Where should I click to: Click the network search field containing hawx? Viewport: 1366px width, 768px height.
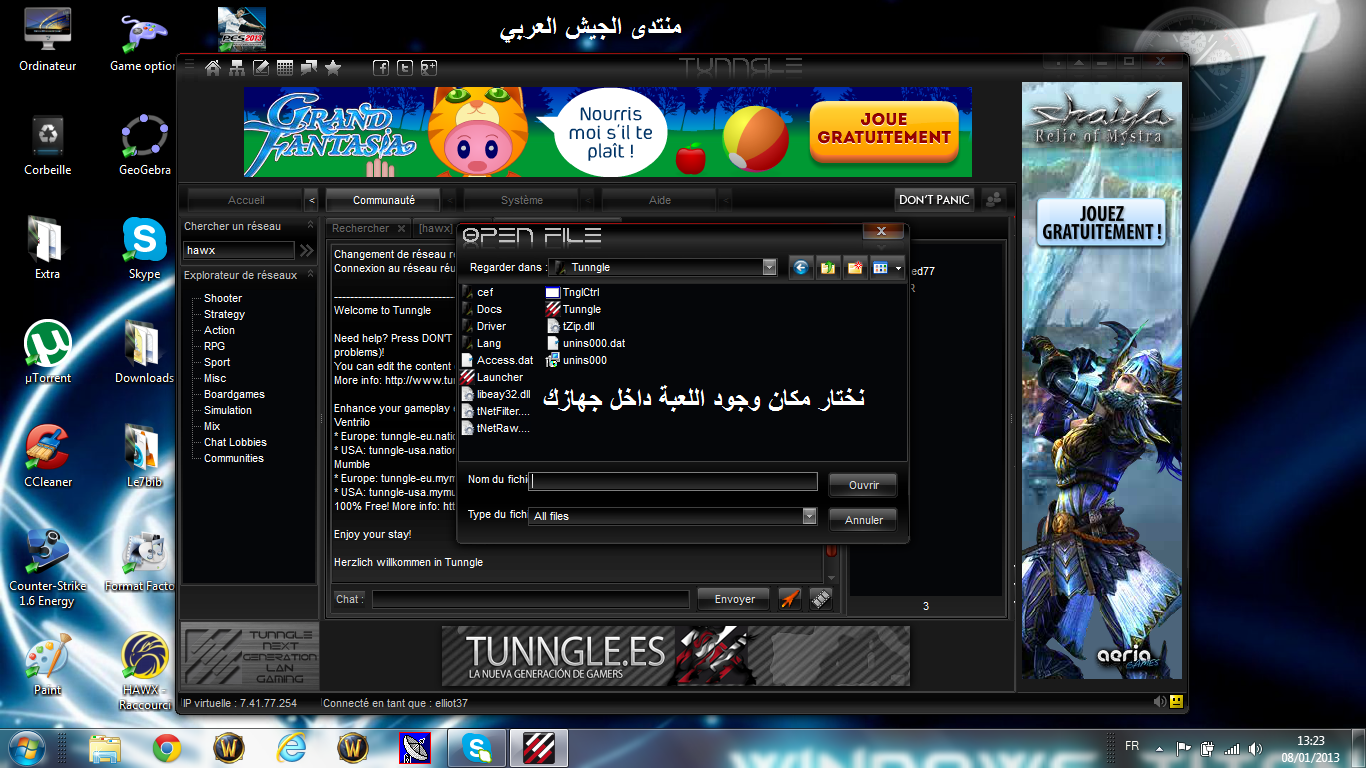238,250
